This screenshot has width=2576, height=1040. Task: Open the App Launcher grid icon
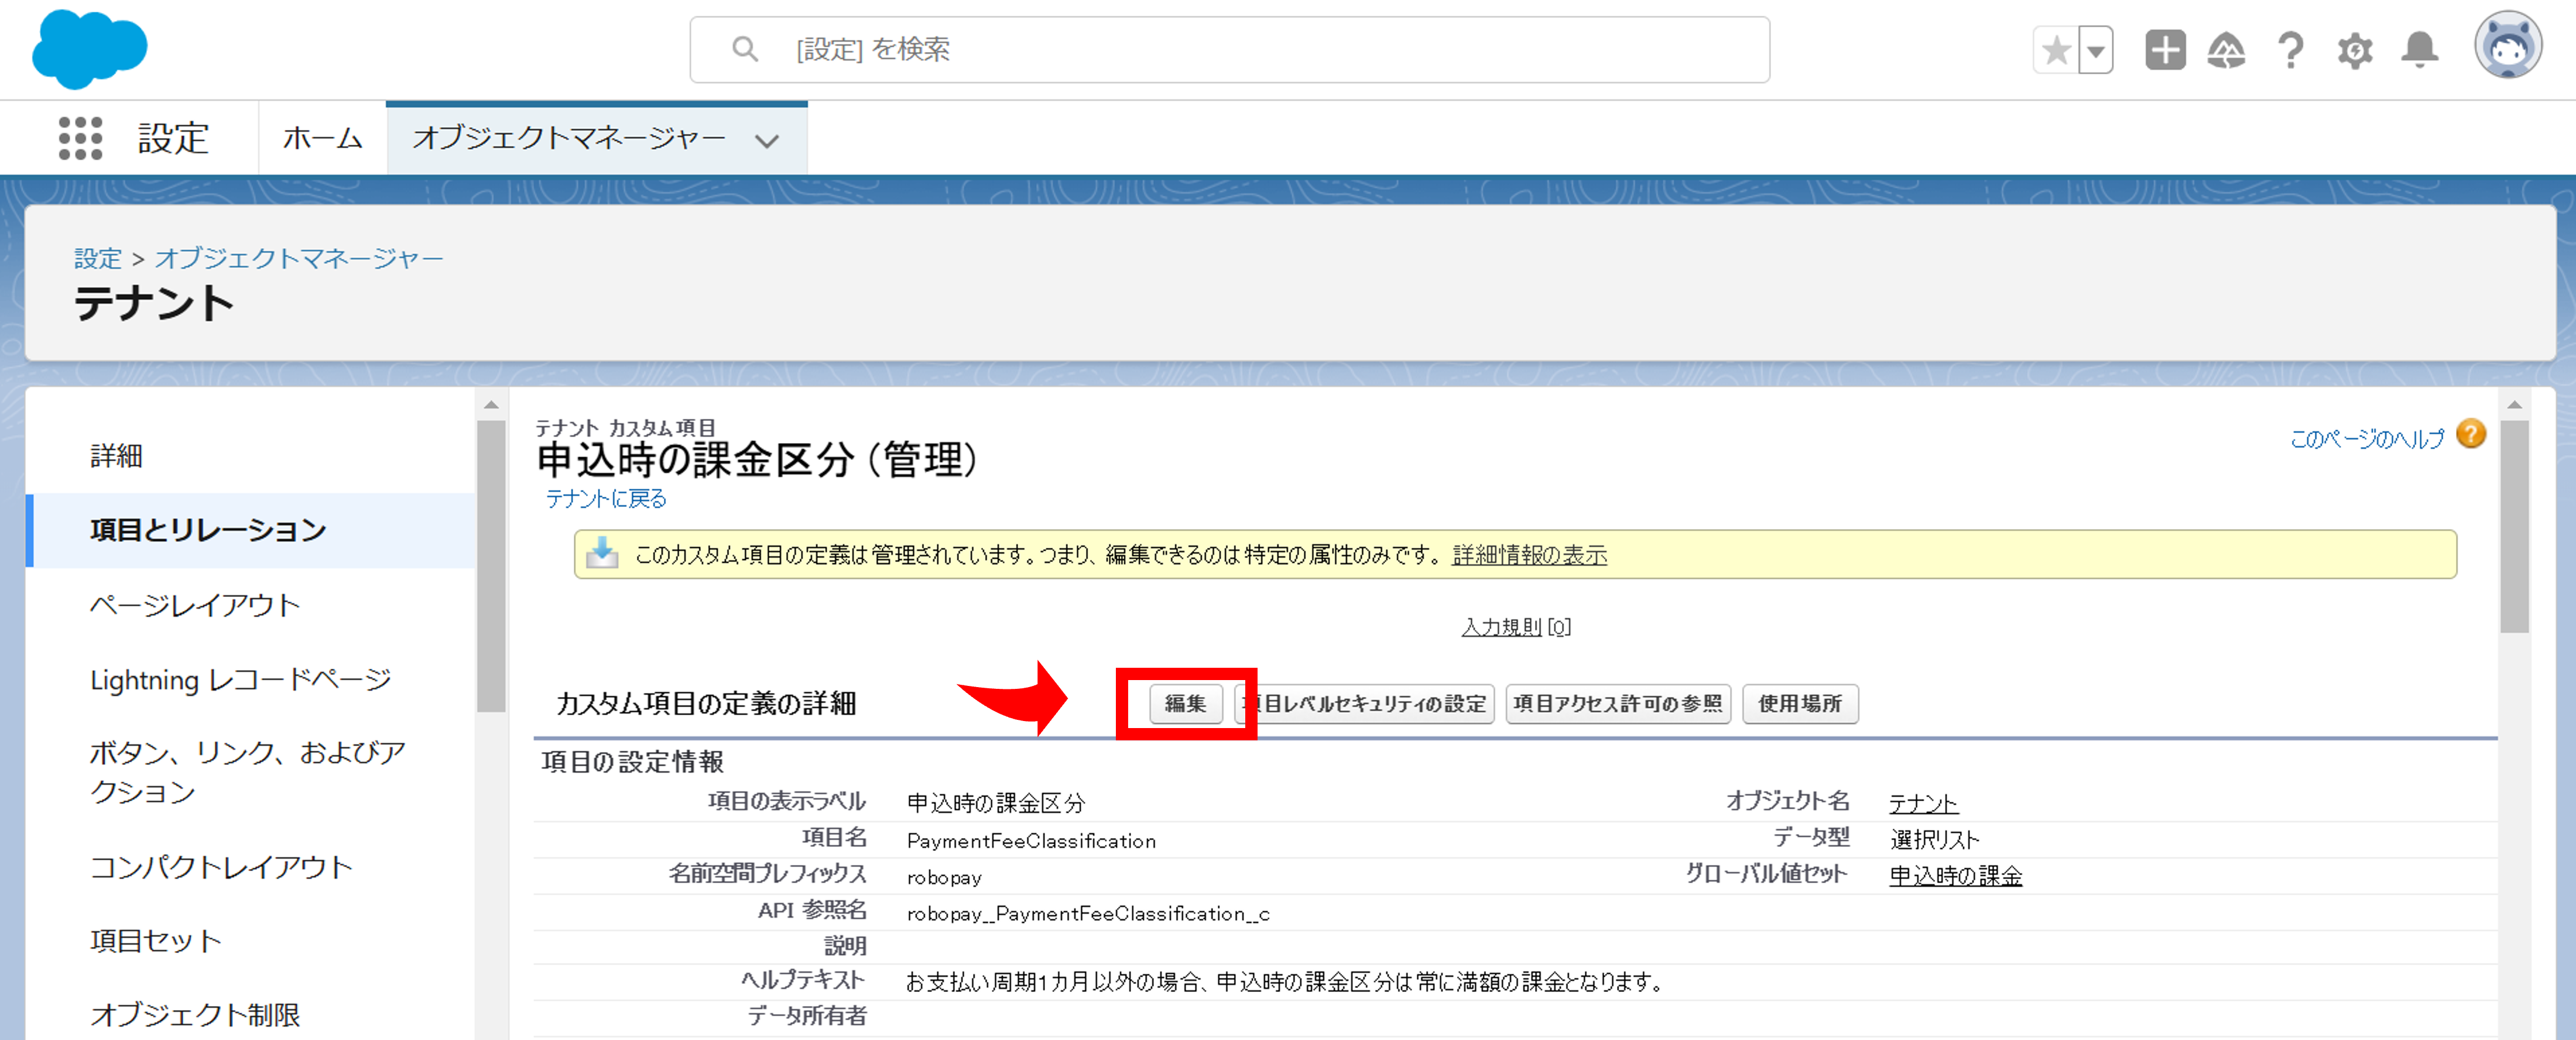pyautogui.click(x=80, y=138)
